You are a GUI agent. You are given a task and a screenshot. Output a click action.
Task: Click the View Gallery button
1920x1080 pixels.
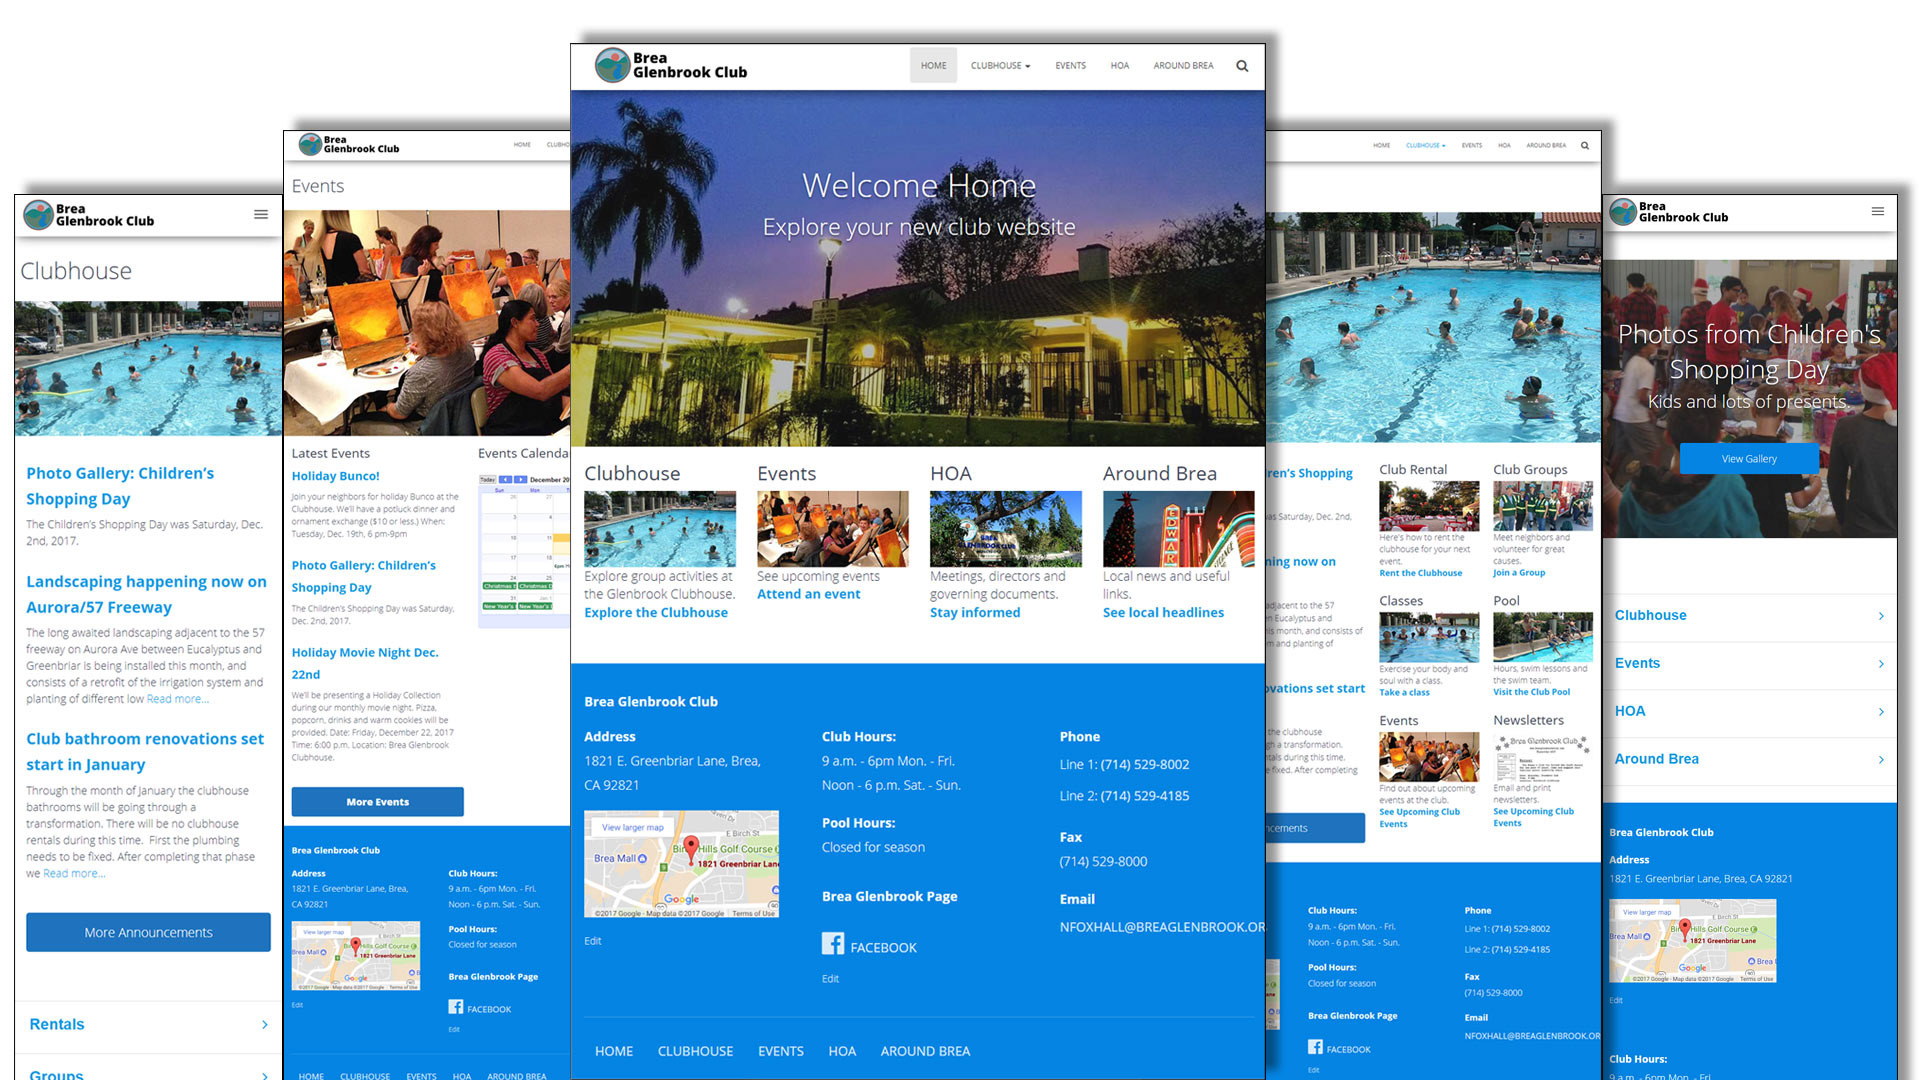pos(1749,459)
